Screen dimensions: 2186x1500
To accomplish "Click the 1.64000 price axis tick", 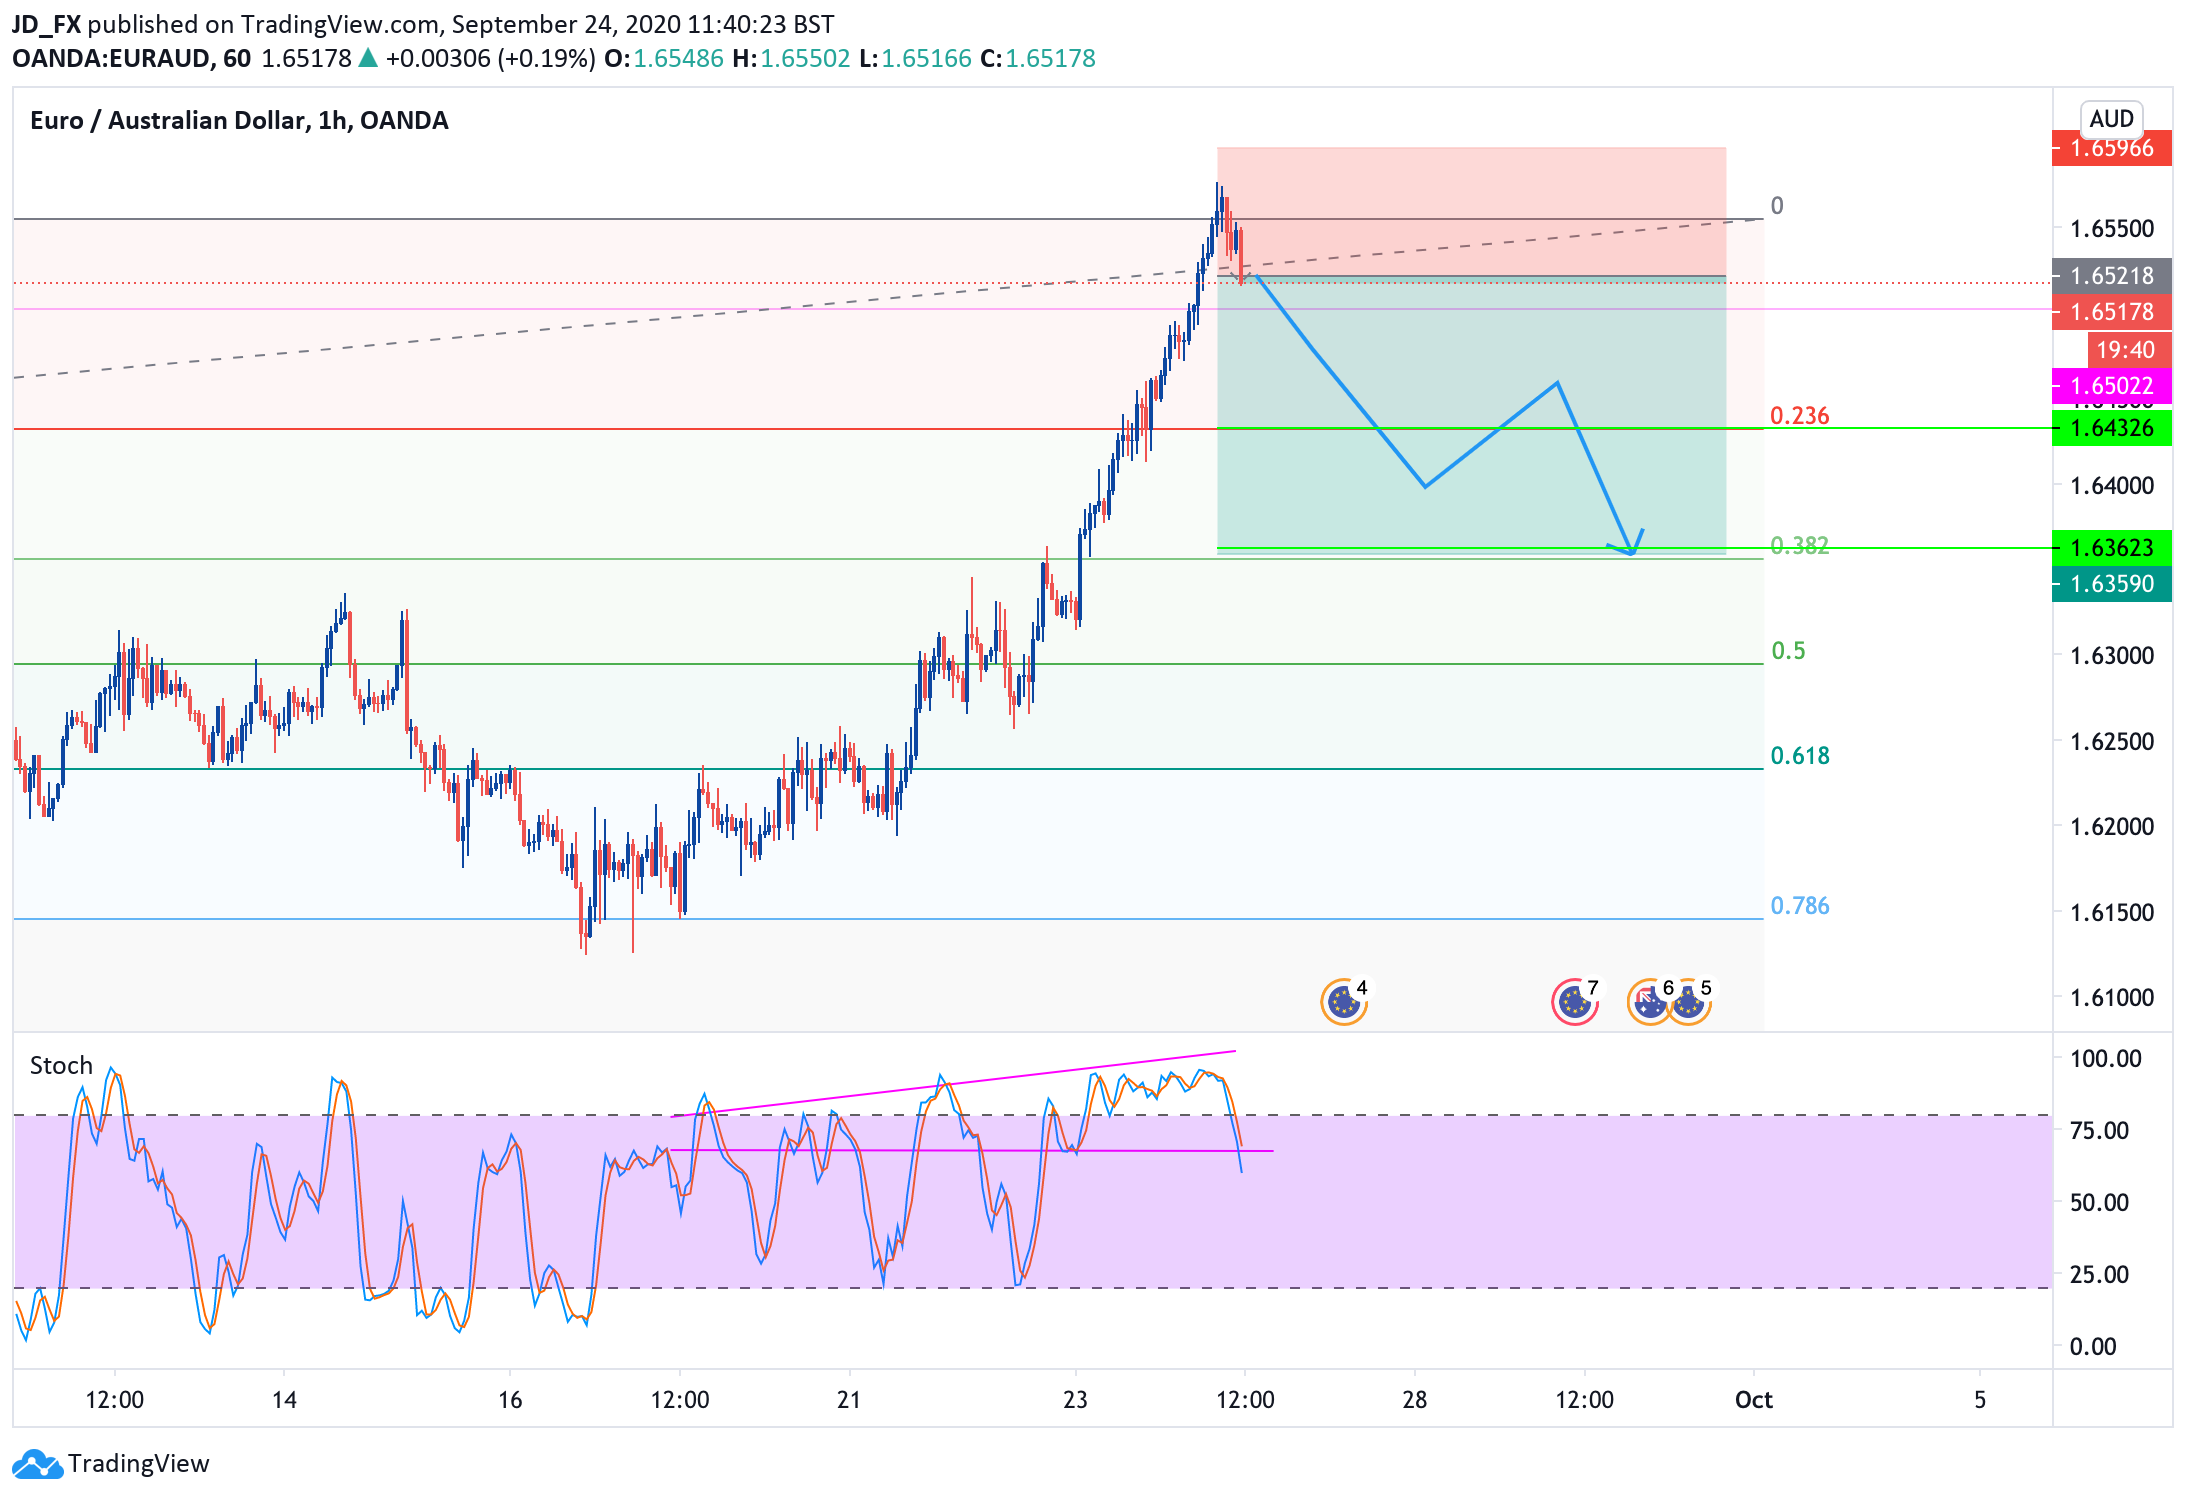I will tap(2111, 486).
